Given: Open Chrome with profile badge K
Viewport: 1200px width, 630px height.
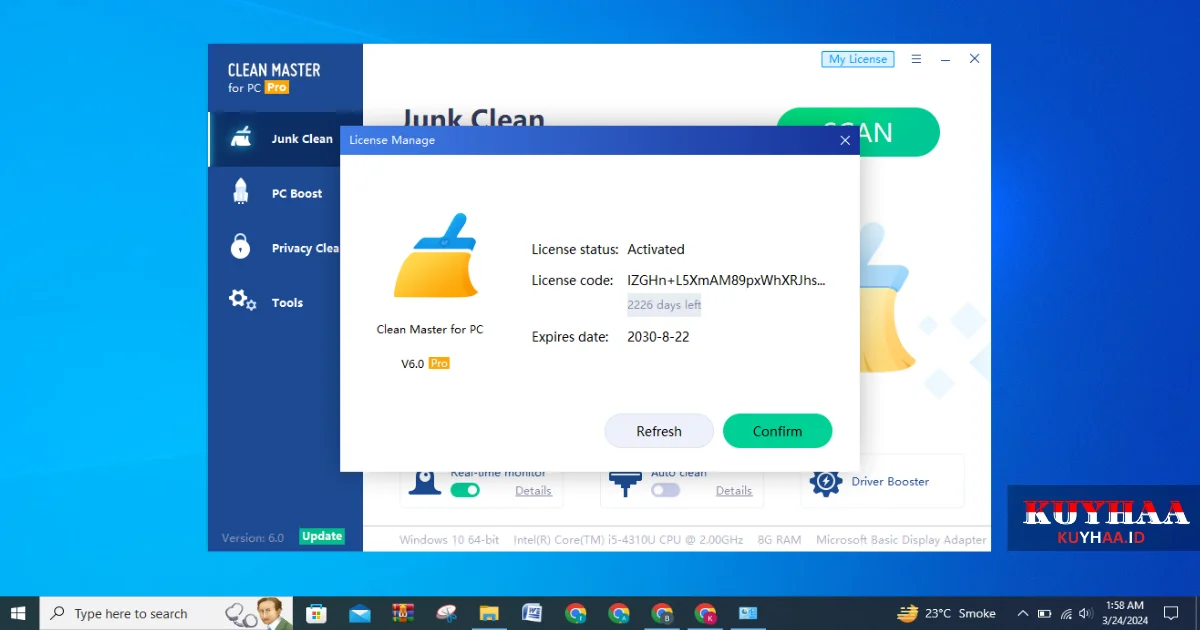Looking at the screenshot, I should click(705, 613).
